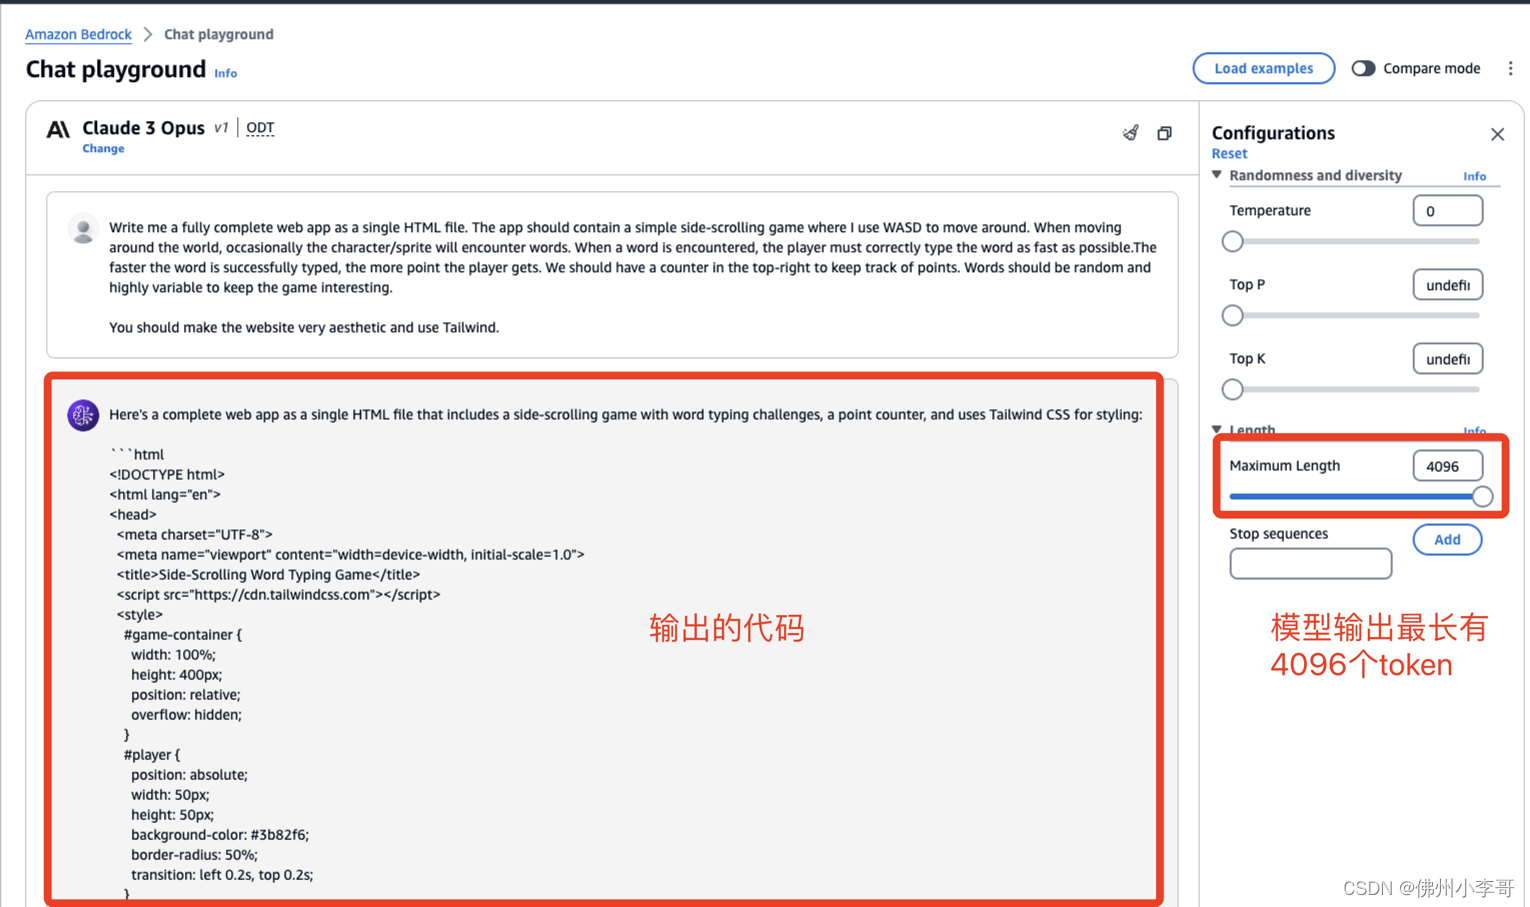Screen dimensions: 1530x907
Task: Click the "transition: left 0.2s, top 0.2s;" line
Action: tap(222, 874)
